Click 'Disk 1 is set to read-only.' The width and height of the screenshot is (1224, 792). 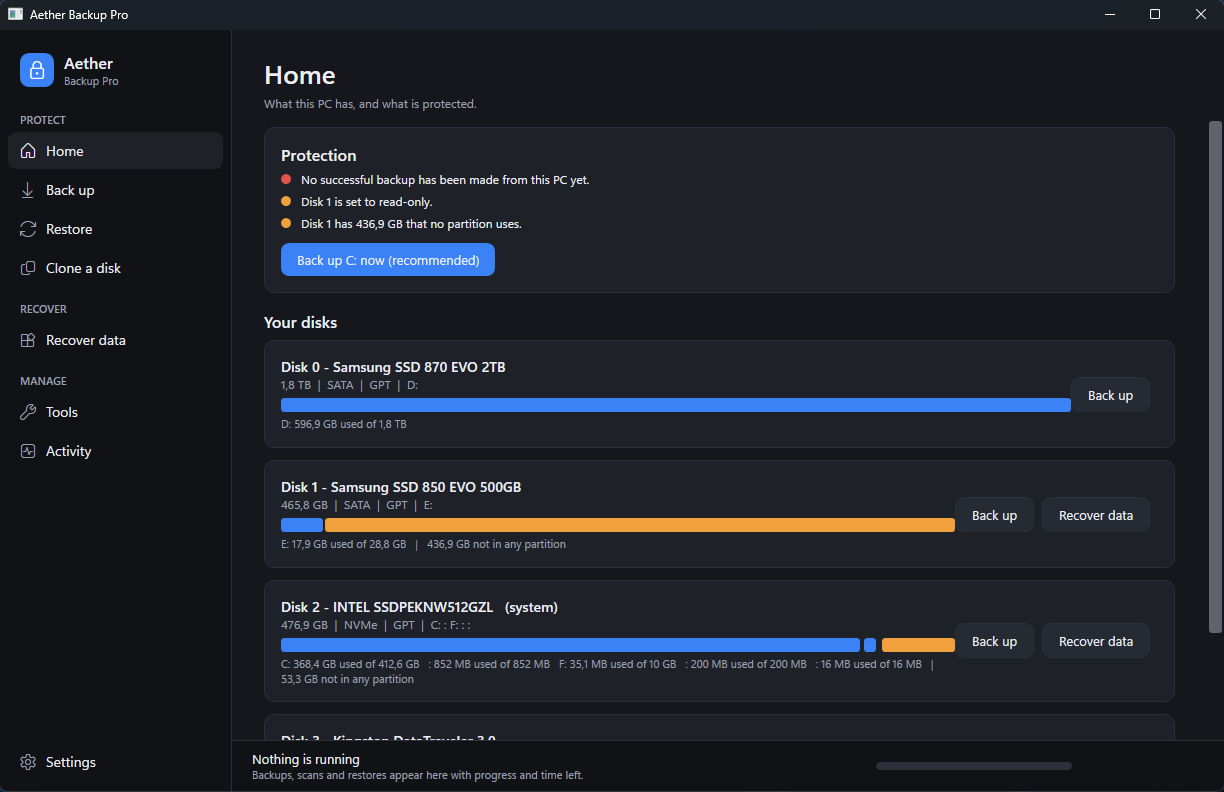coord(367,202)
